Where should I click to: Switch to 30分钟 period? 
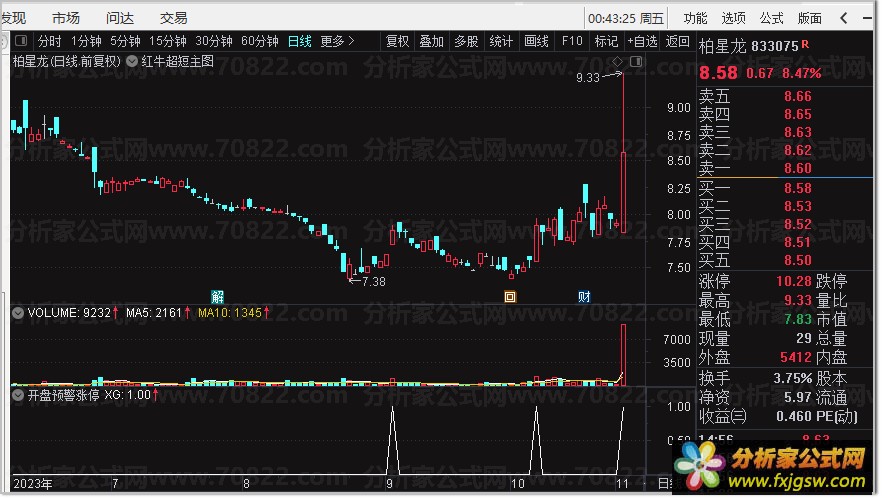point(214,41)
